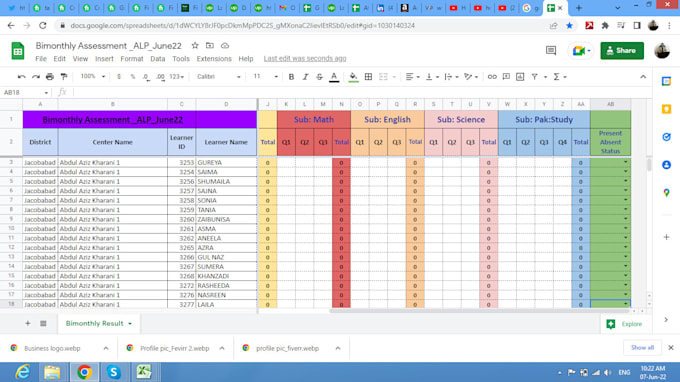Open the Data menu
Screen dimensions: 680x382
click(x=157, y=59)
